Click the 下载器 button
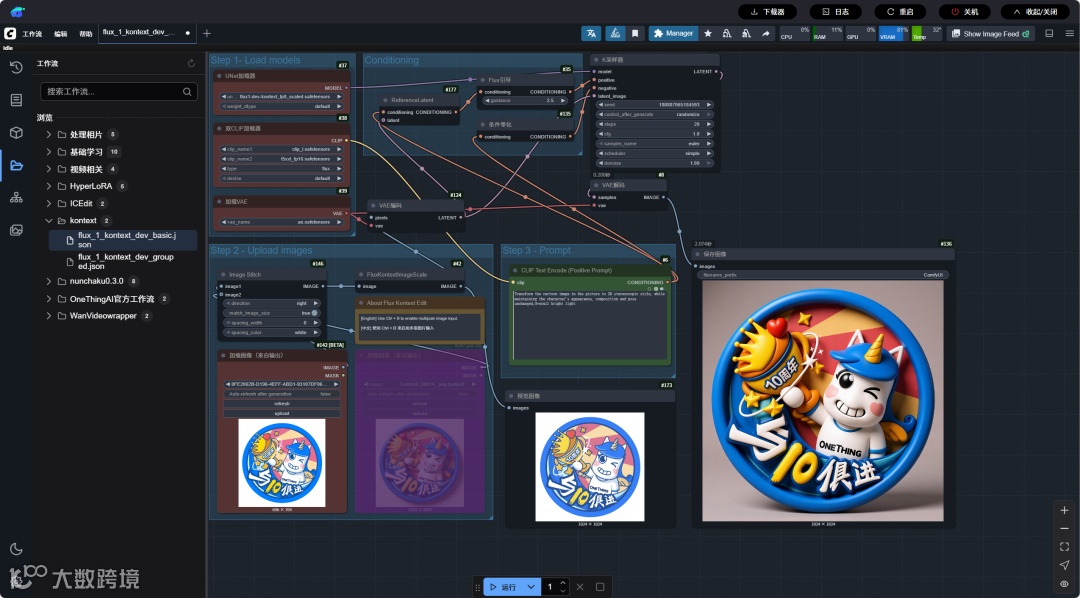Screen dimensions: 1080x598 [x=767, y=12]
